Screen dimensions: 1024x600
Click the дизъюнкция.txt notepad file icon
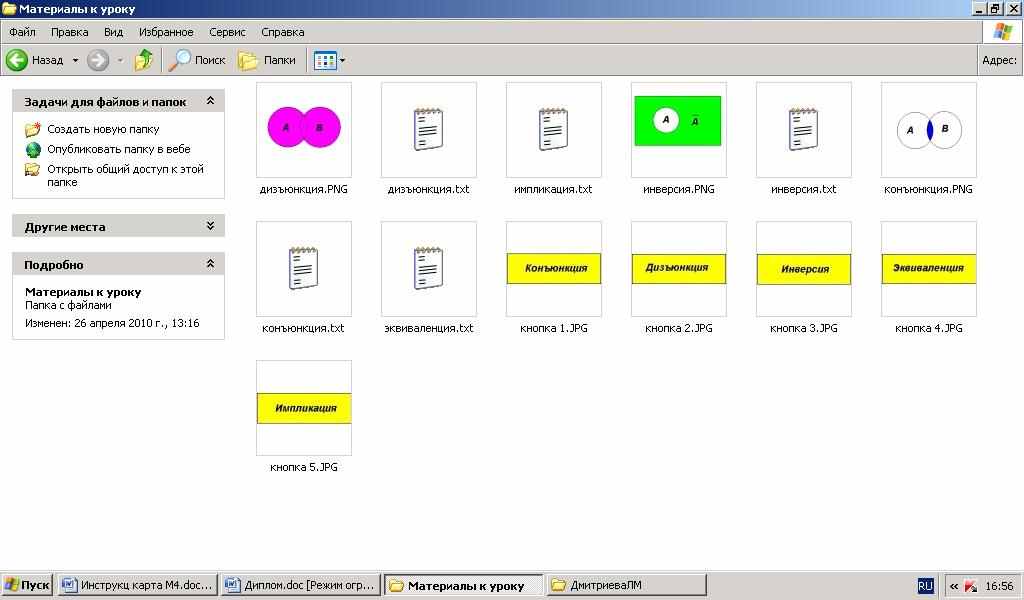(429, 130)
